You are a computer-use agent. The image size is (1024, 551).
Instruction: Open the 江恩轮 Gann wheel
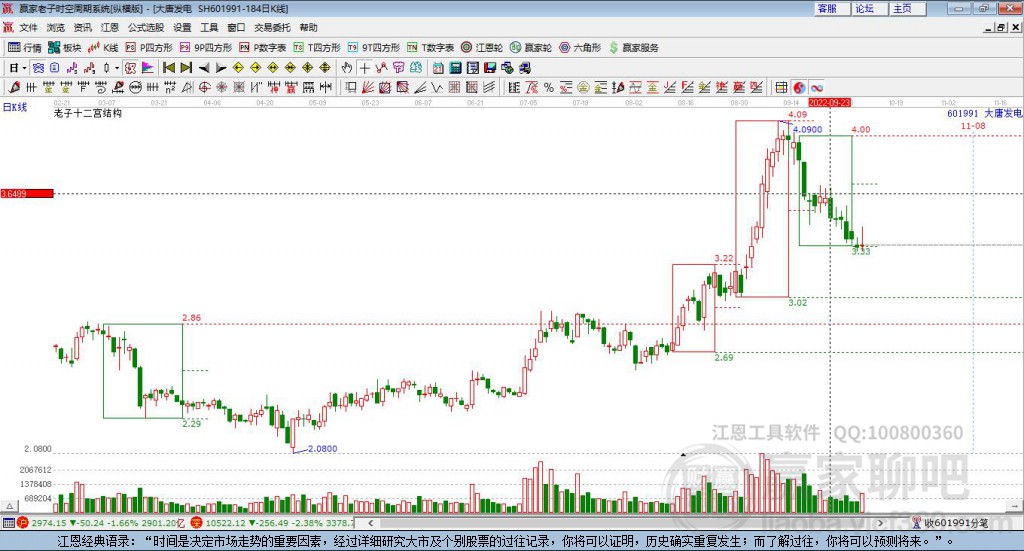(x=481, y=48)
